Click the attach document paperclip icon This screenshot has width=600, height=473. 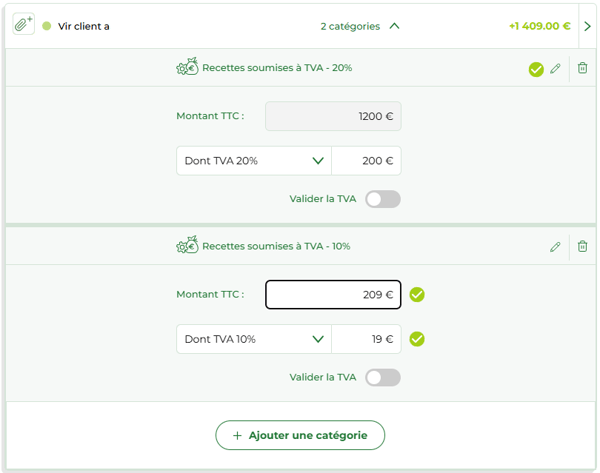pos(23,25)
